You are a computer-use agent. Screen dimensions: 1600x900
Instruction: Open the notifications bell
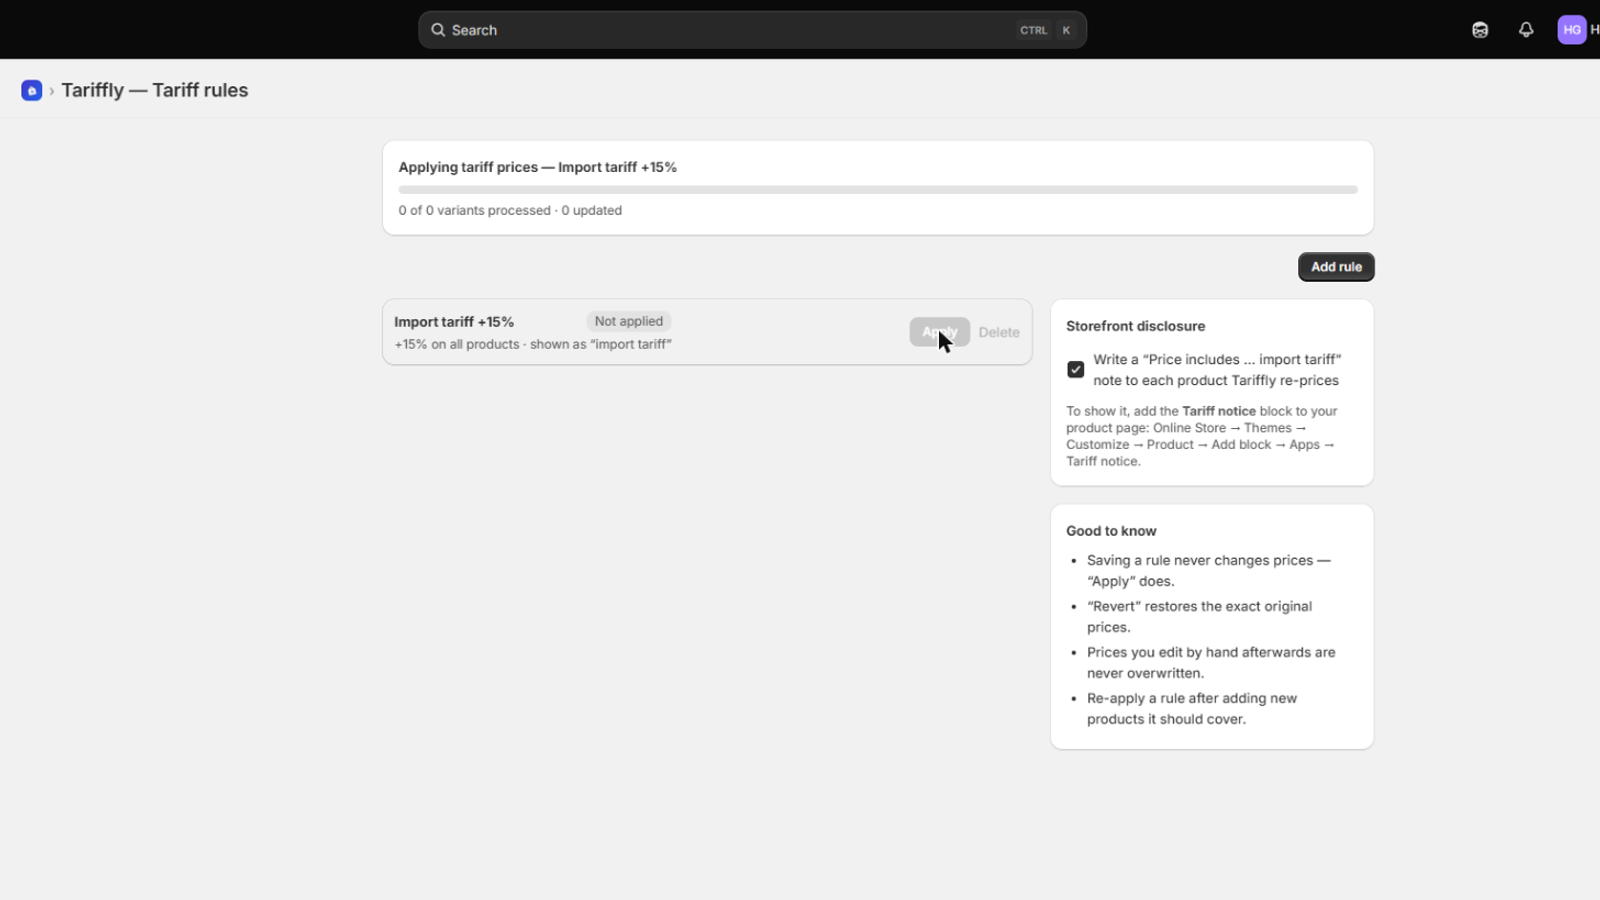pos(1526,30)
